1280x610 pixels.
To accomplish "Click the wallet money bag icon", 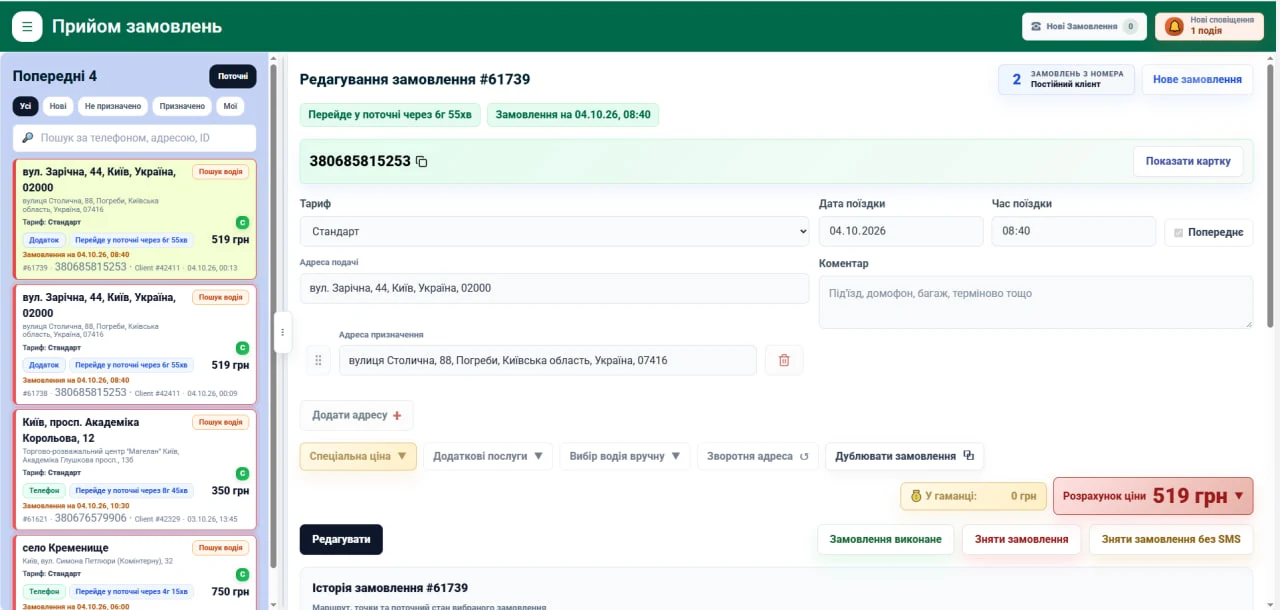I will [914, 496].
